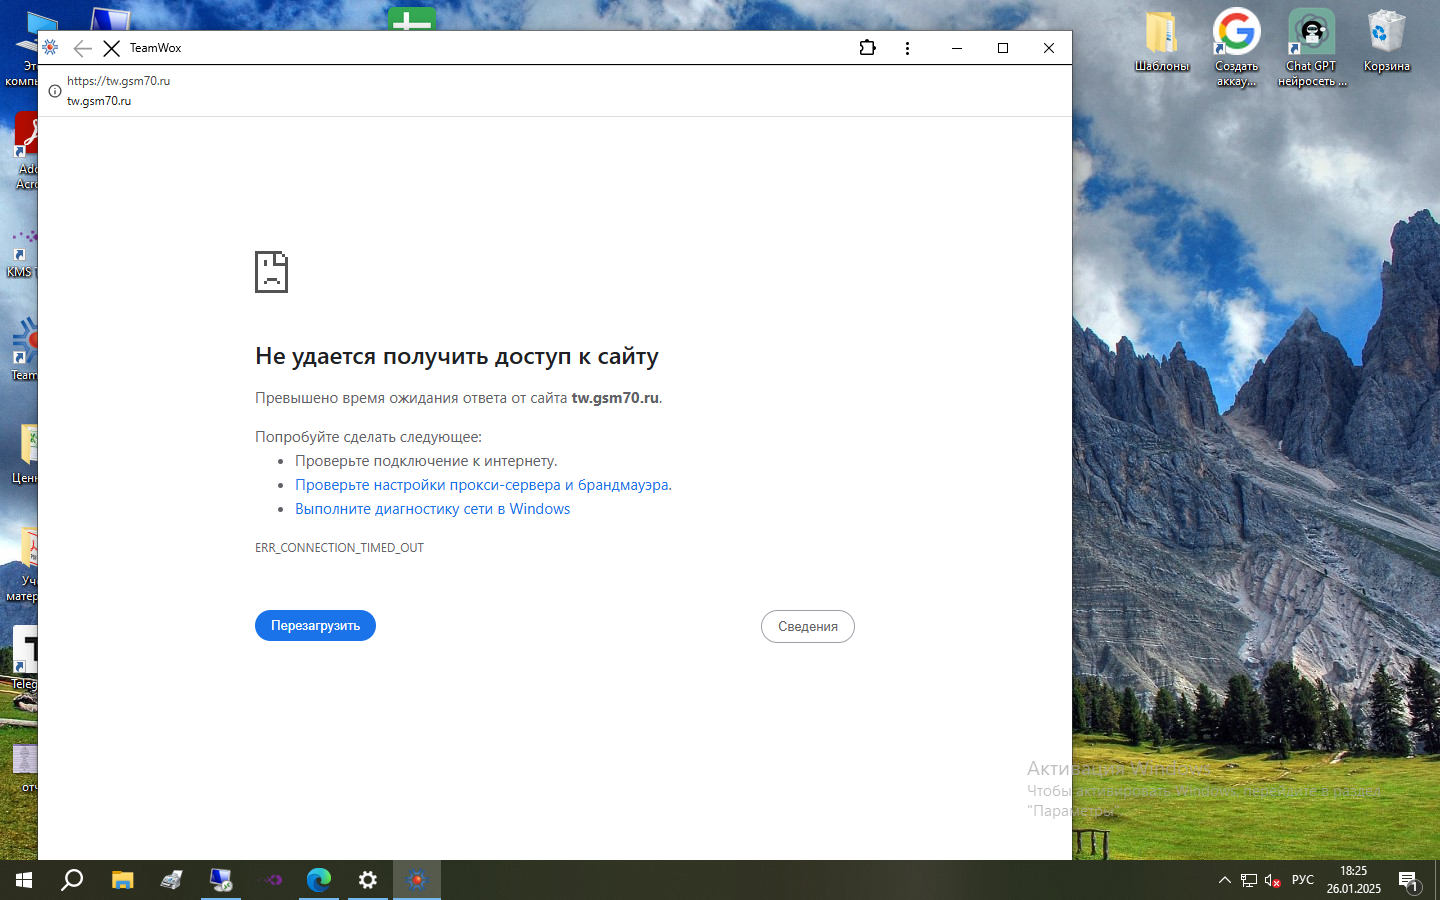The width and height of the screenshot is (1440, 900).
Task: Open the three-dot menu in title bar
Action: pyautogui.click(x=907, y=48)
